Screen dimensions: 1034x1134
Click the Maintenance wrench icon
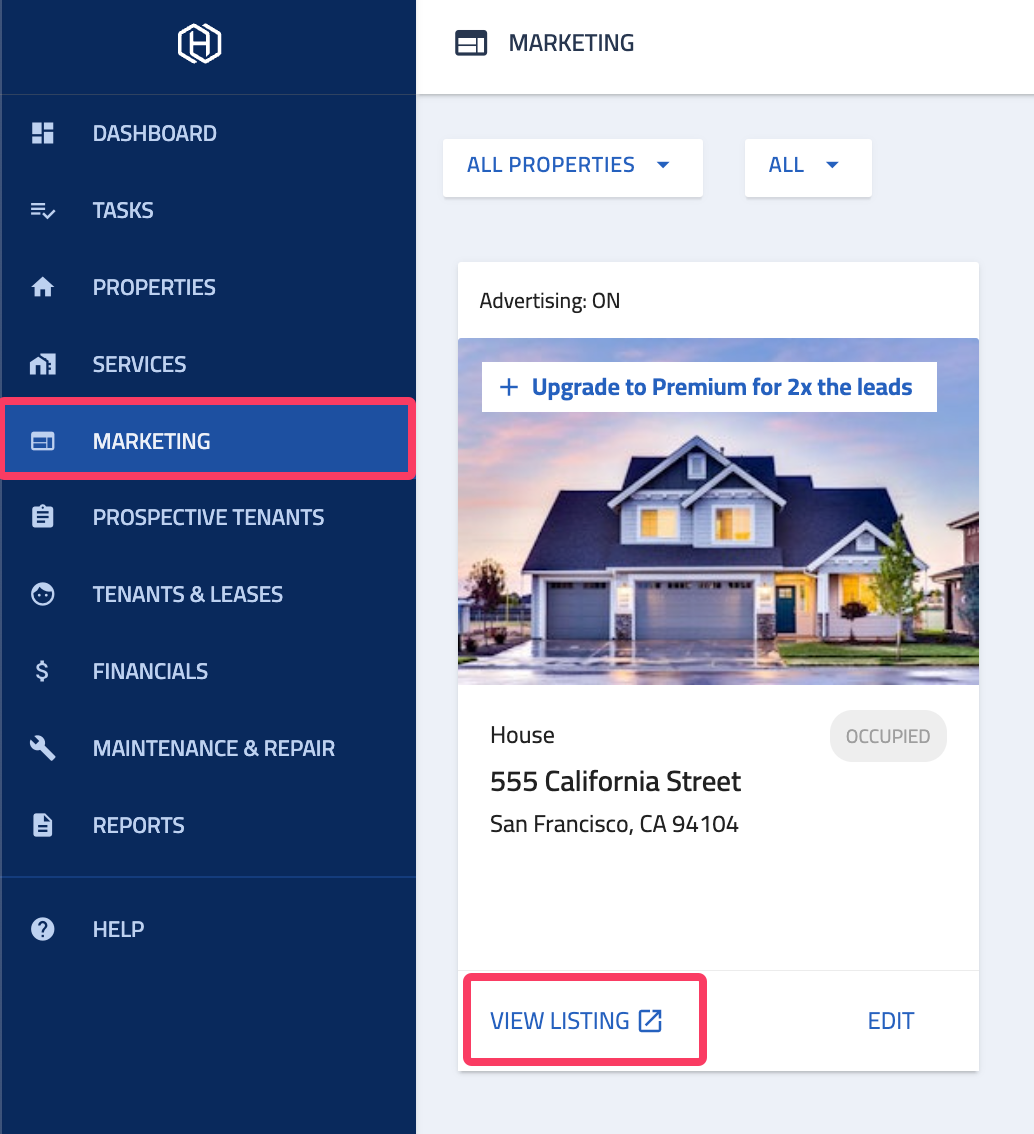point(43,748)
